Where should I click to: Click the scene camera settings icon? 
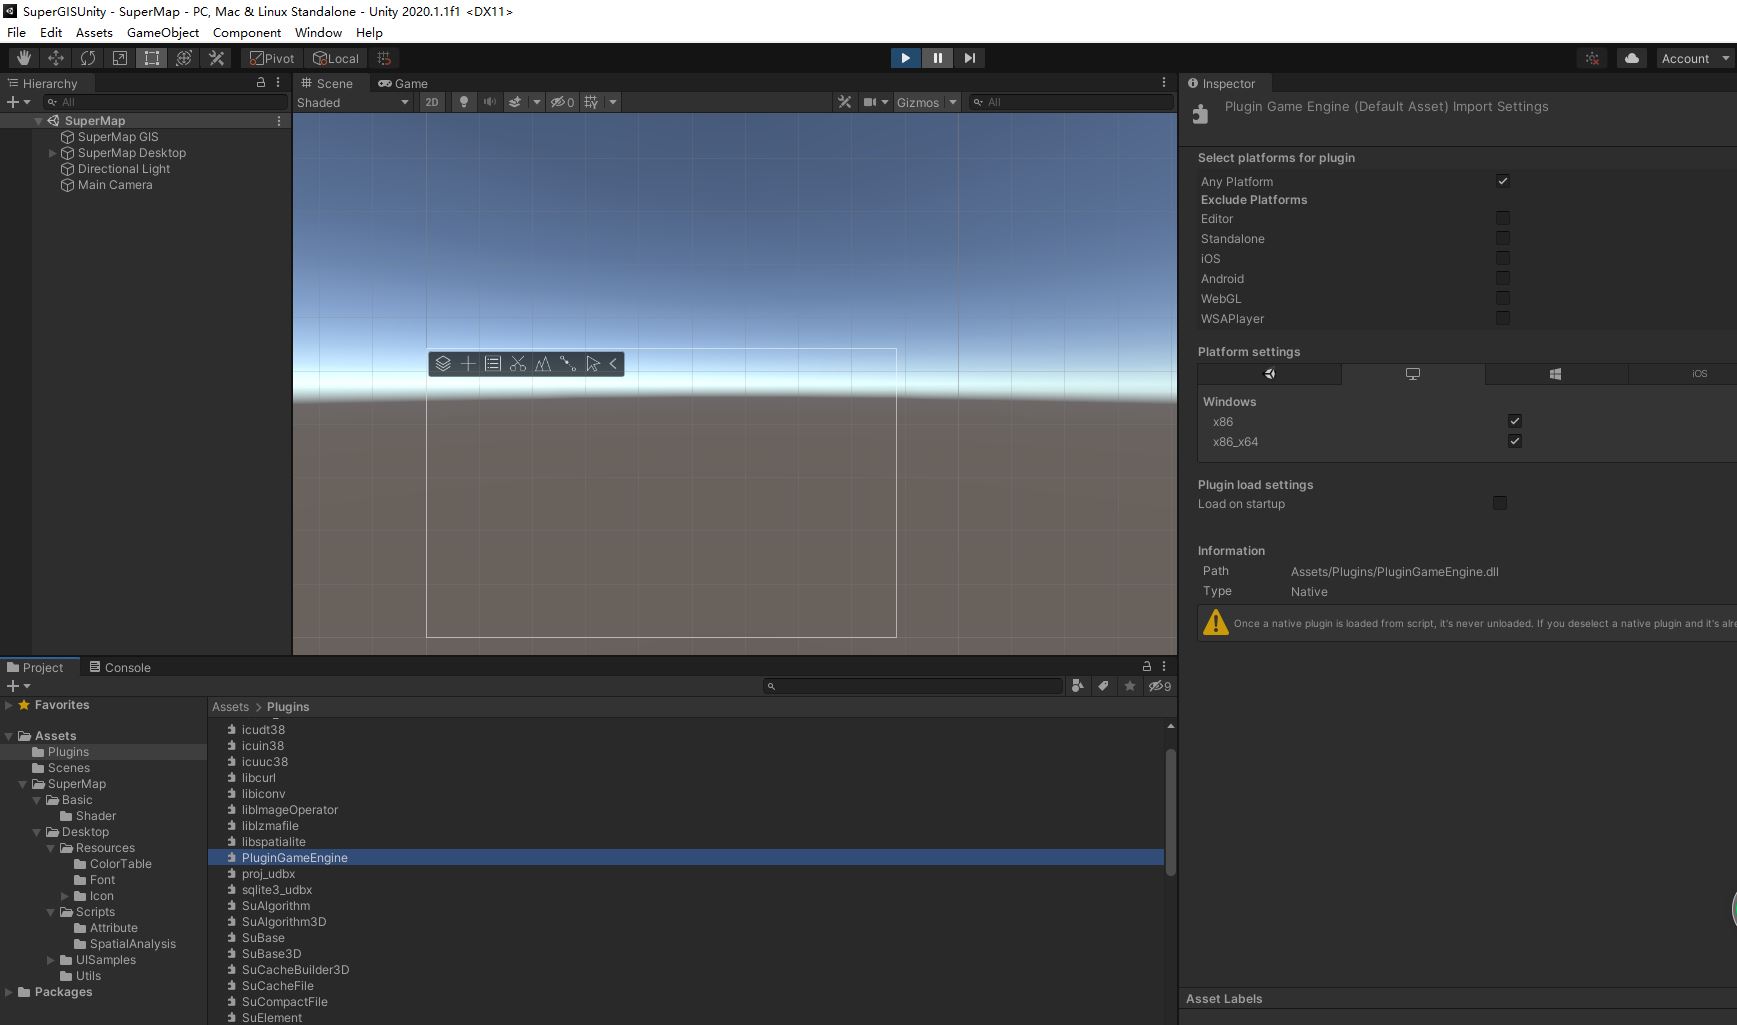tap(870, 102)
